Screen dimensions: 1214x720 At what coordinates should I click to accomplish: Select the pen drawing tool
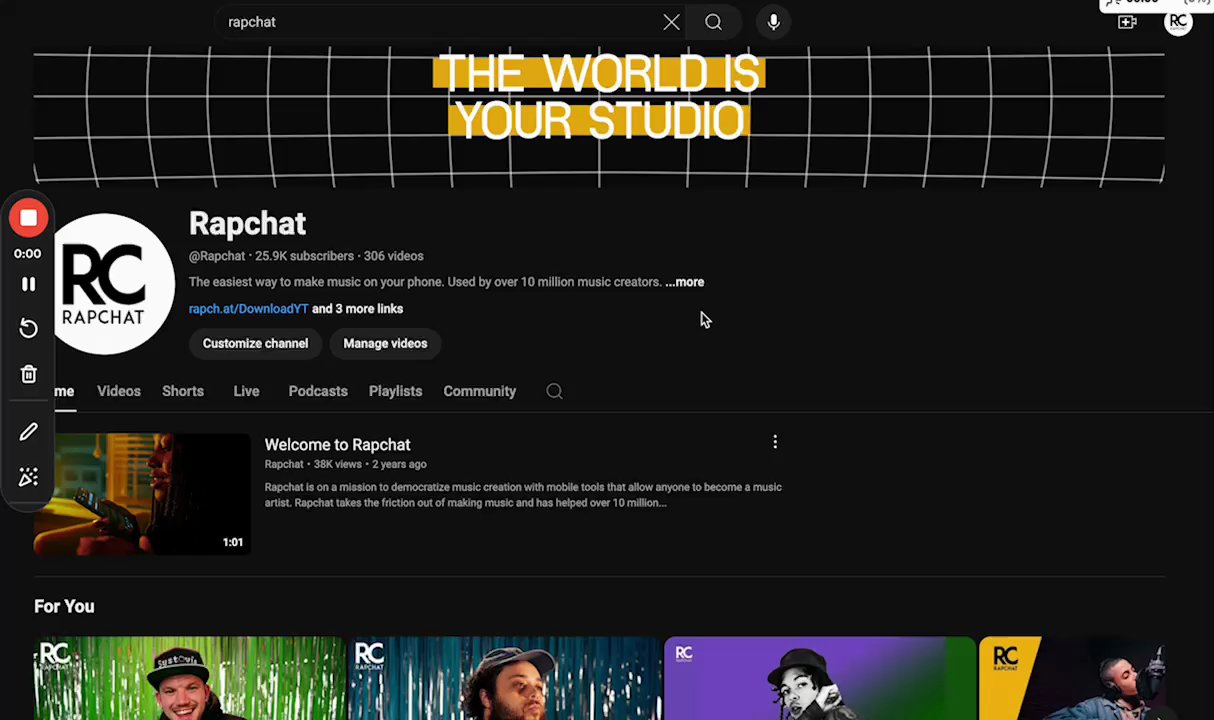pyautogui.click(x=28, y=432)
